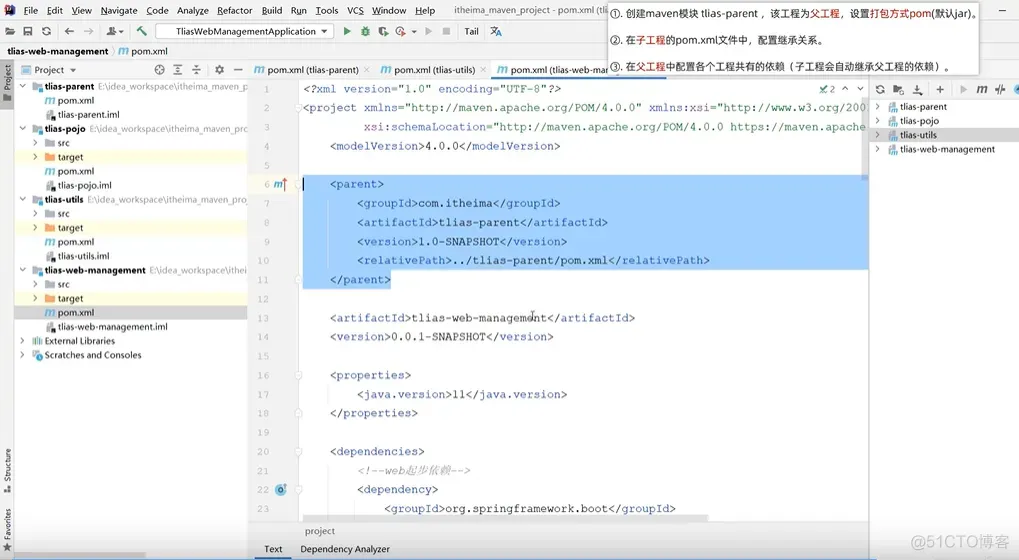This screenshot has height=560, width=1019.
Task: Navigate forward with the right arrow icon
Action: coord(88,31)
